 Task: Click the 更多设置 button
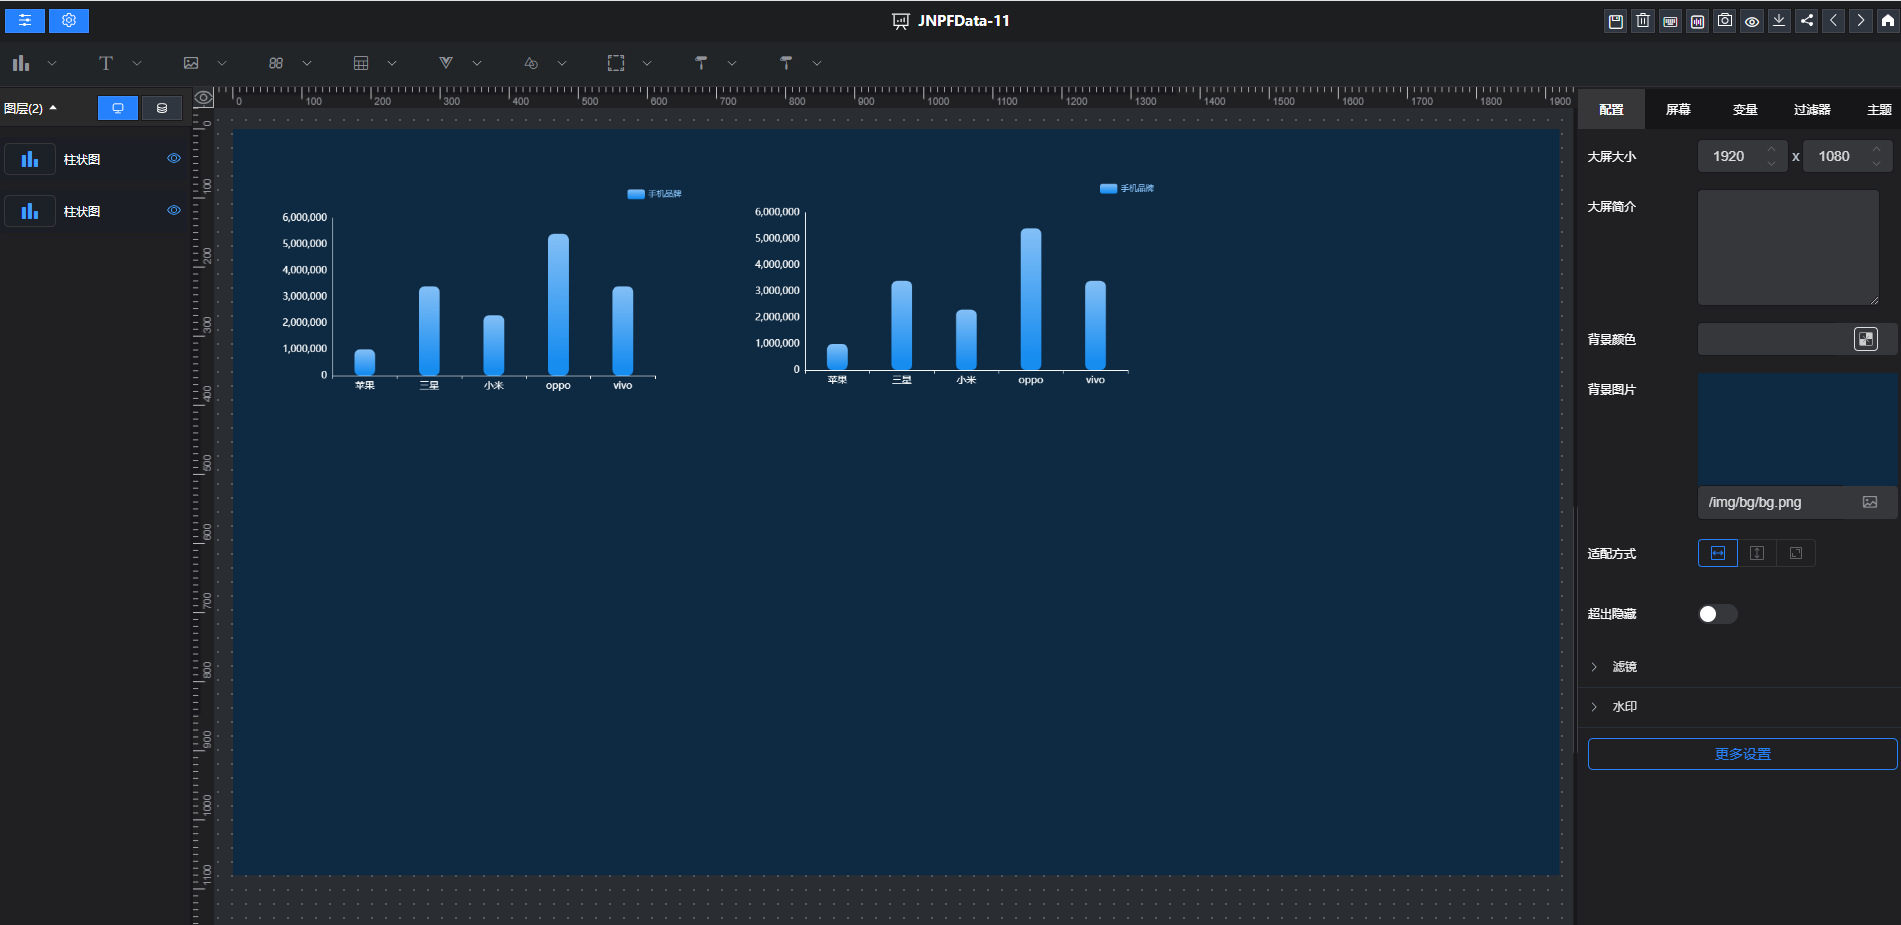(x=1742, y=754)
